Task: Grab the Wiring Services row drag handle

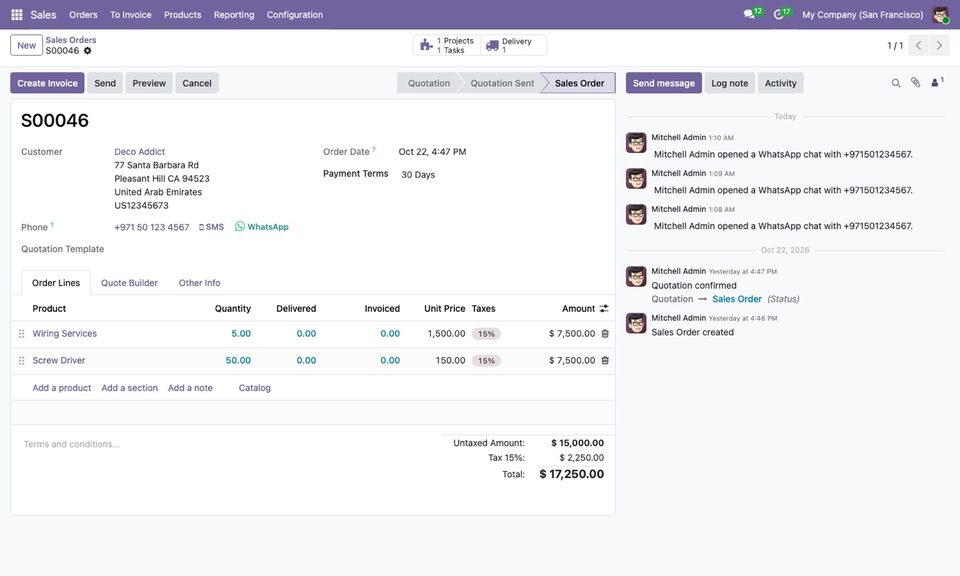Action: pos(21,334)
